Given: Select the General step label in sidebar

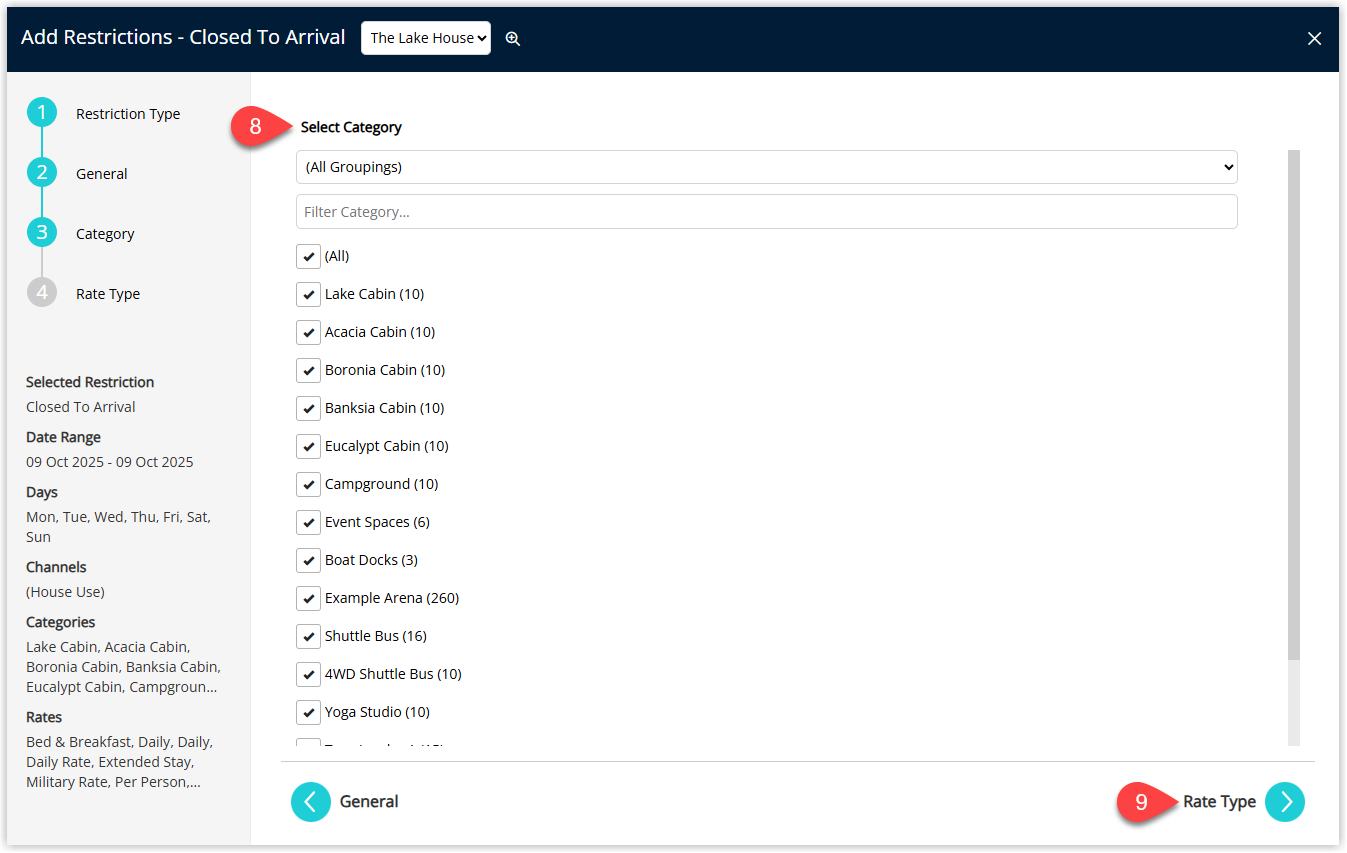Looking at the screenshot, I should click(102, 174).
